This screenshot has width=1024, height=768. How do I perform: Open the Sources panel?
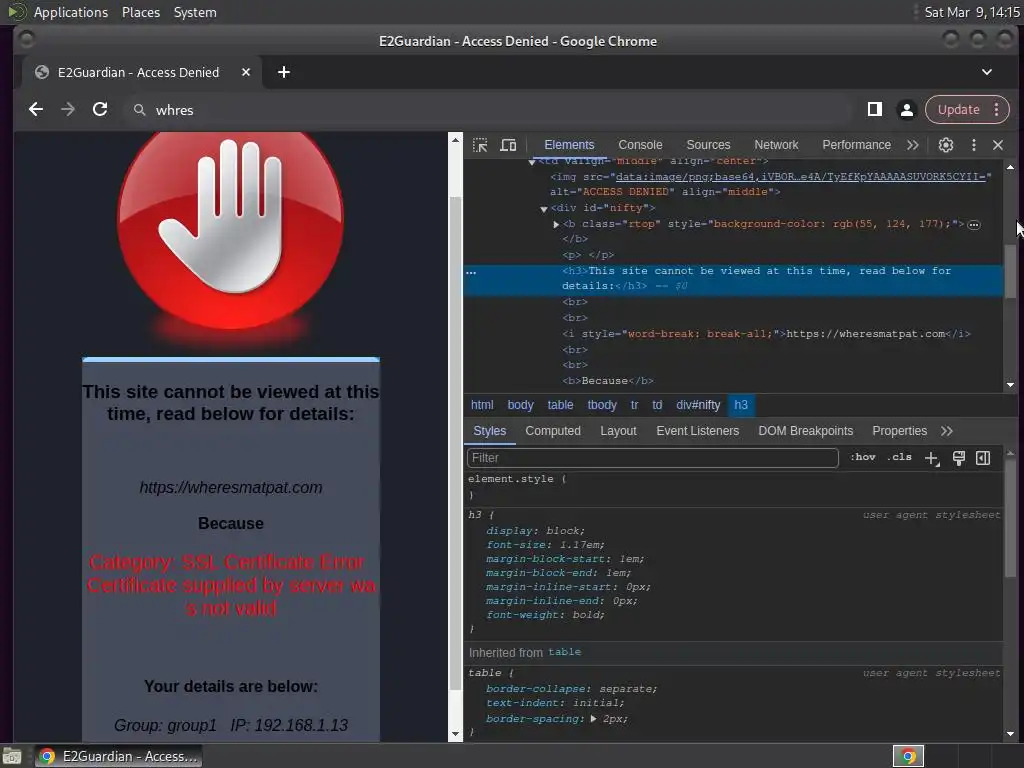pos(708,145)
